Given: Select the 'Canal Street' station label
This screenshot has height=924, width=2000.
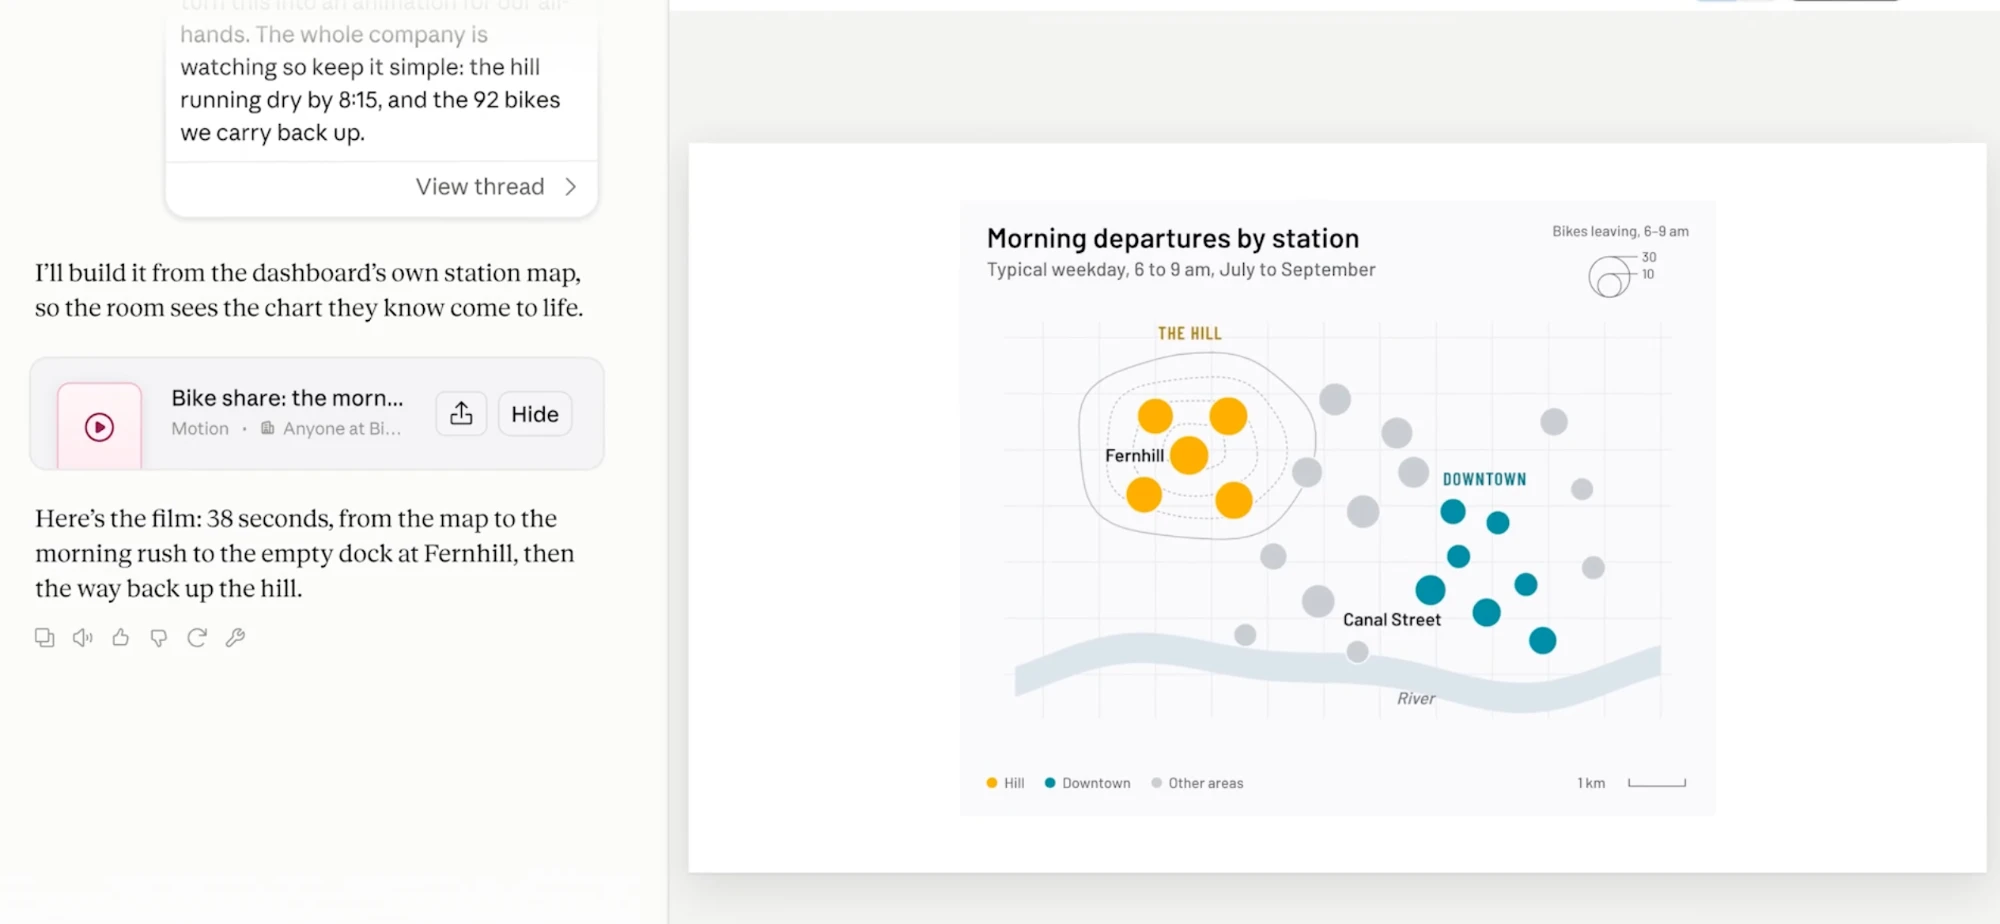Looking at the screenshot, I should click(x=1392, y=620).
